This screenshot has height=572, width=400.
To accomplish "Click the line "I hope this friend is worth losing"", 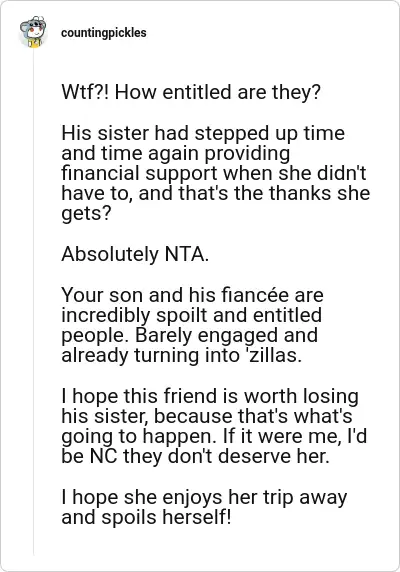I will pos(210,396).
